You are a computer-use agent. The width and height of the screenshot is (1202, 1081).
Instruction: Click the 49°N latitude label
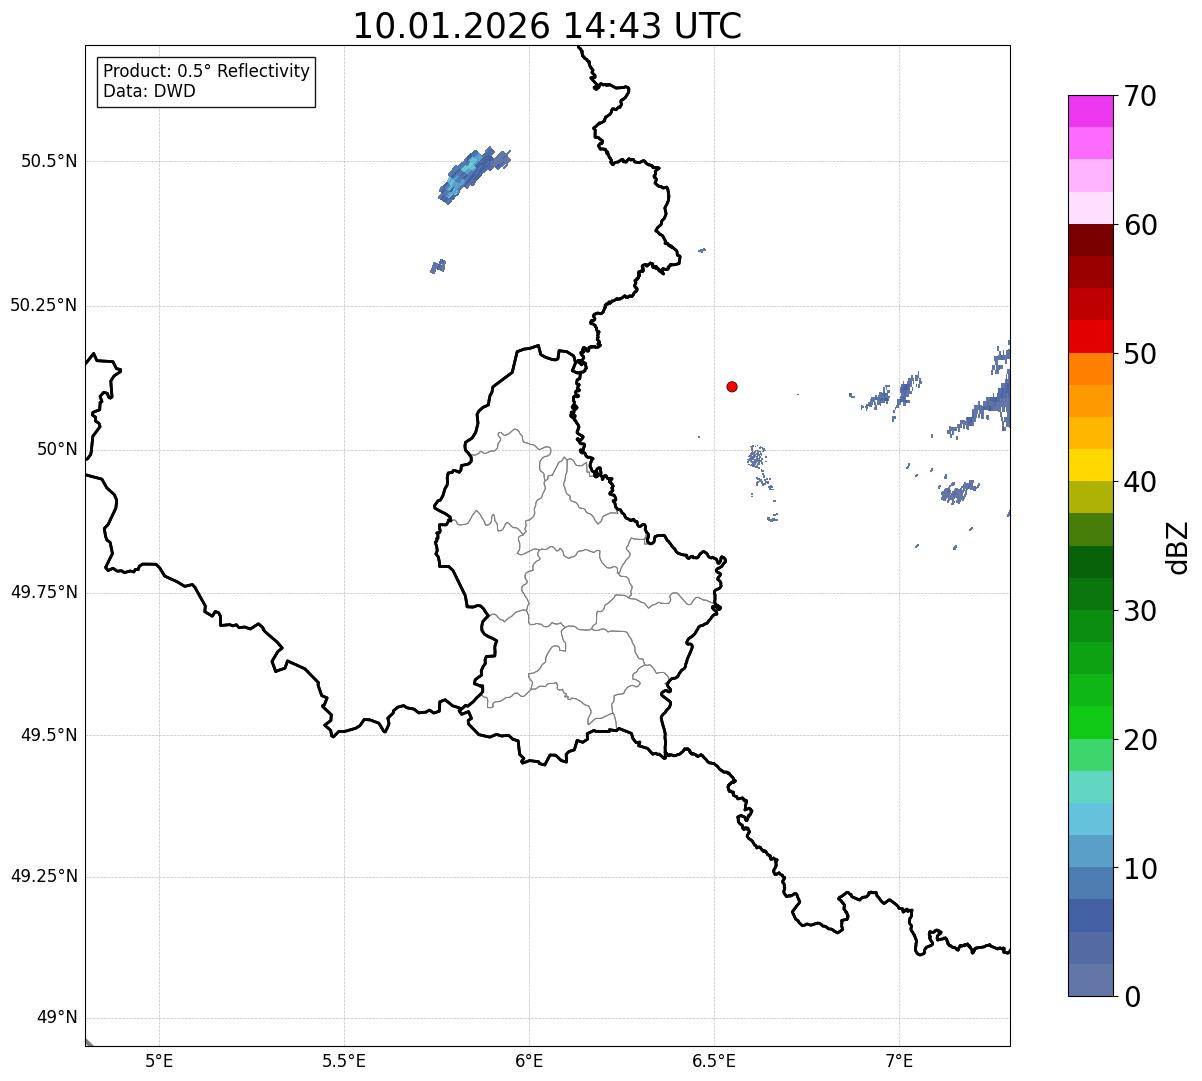tap(57, 1018)
